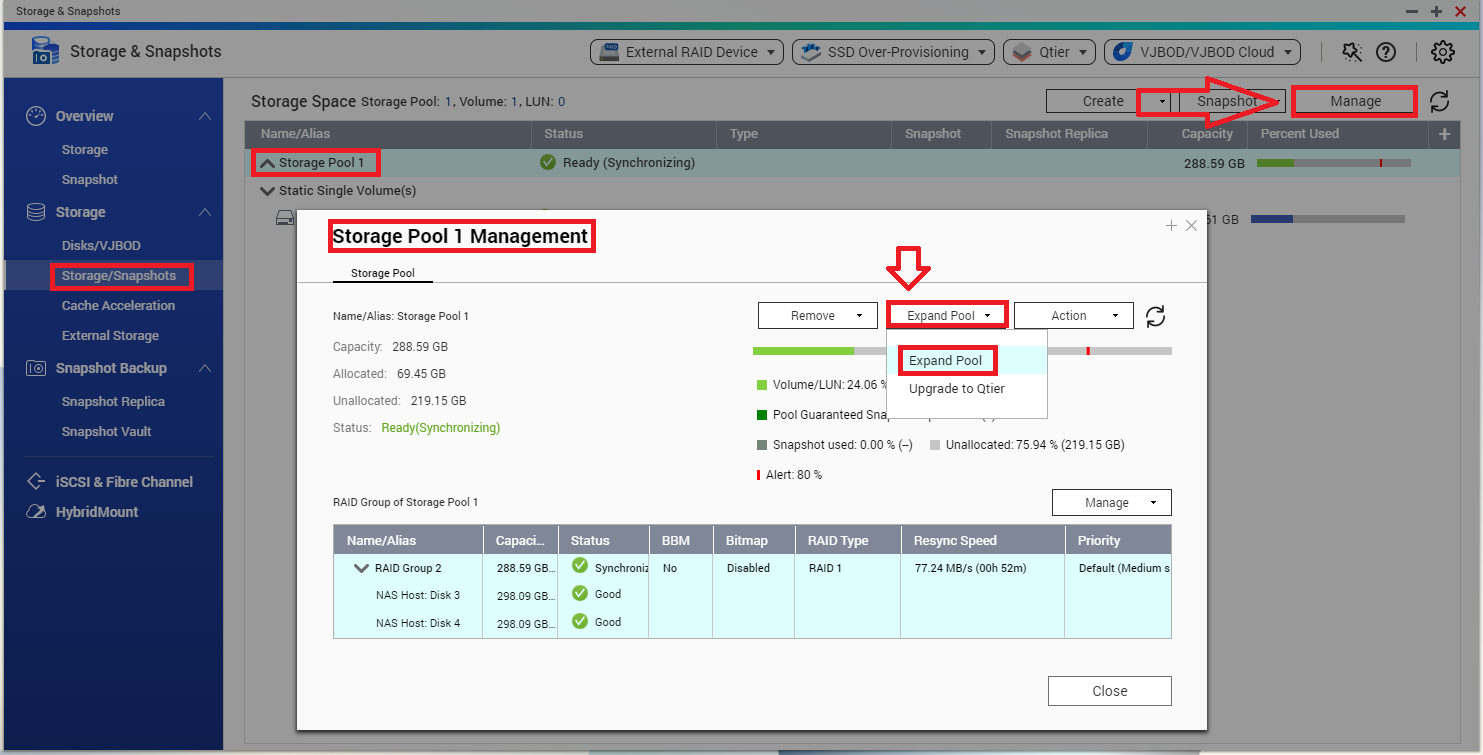
Task: Open the Remove dropdown in the dialog
Action: point(818,316)
